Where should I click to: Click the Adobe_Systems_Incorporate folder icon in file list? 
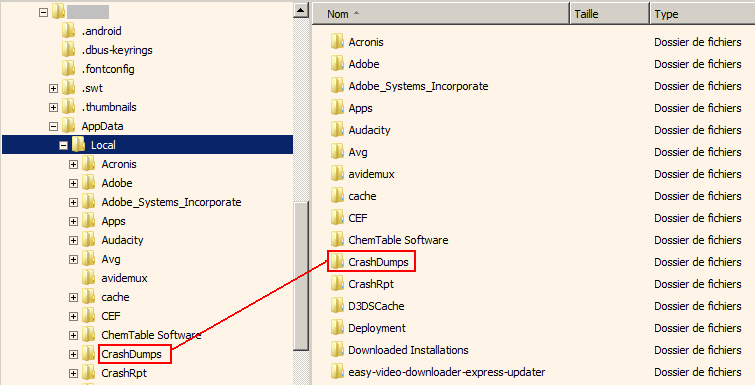pos(337,86)
